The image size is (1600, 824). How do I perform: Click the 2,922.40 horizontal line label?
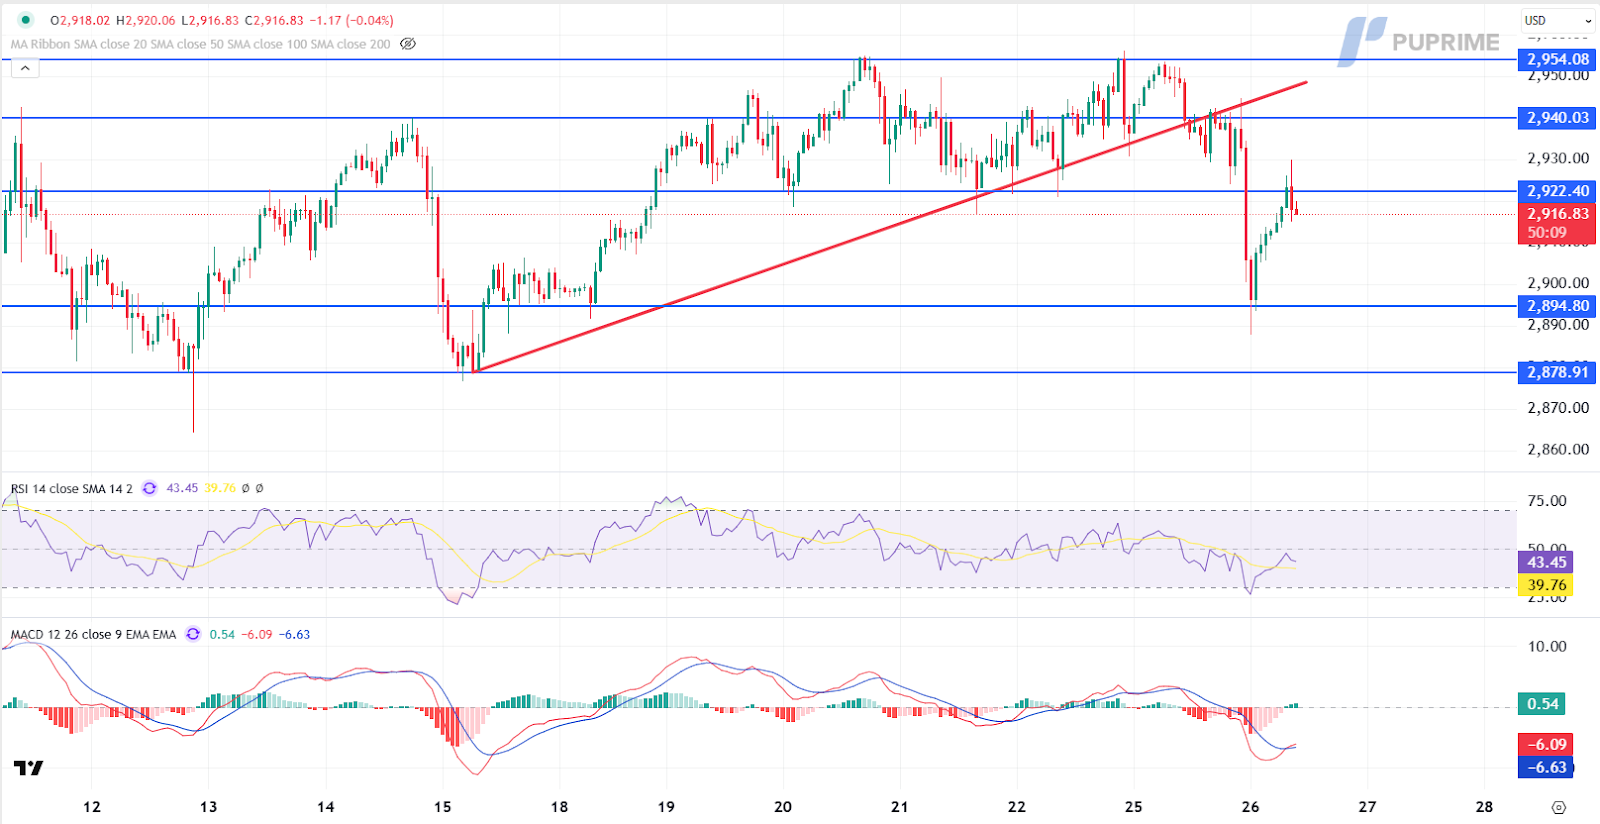pos(1557,191)
